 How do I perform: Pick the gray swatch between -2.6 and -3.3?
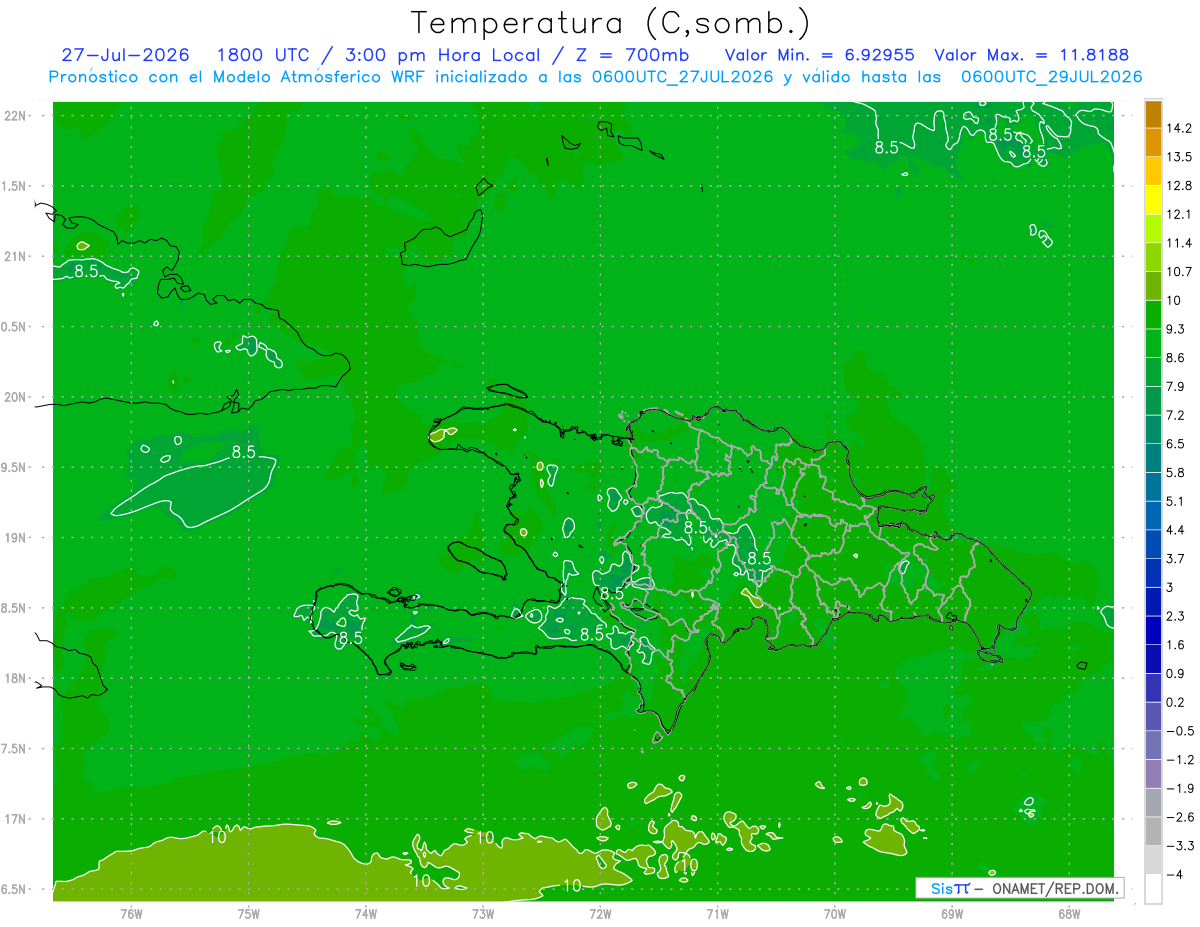coord(1153,832)
